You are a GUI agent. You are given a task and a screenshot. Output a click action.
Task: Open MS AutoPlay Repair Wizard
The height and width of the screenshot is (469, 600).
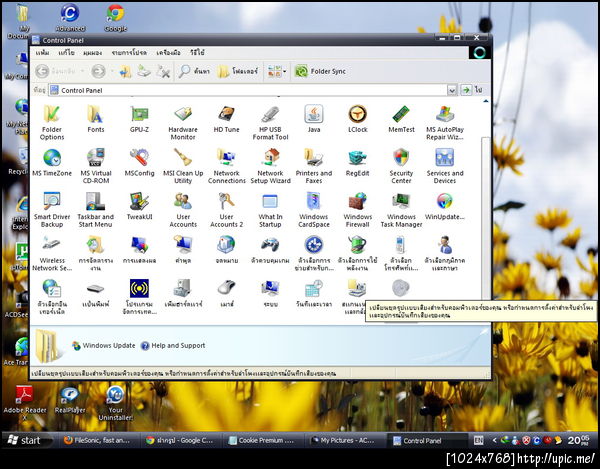(x=445, y=122)
